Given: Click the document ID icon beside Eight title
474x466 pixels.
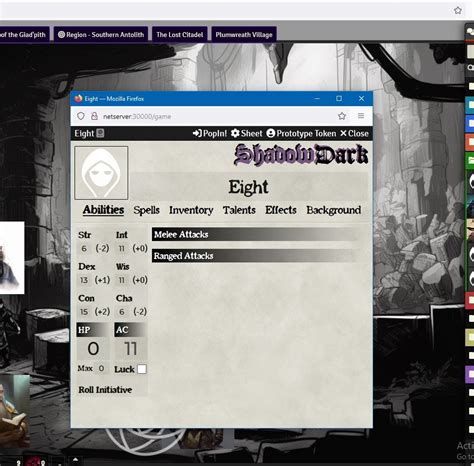Looking at the screenshot, I should coord(100,133).
